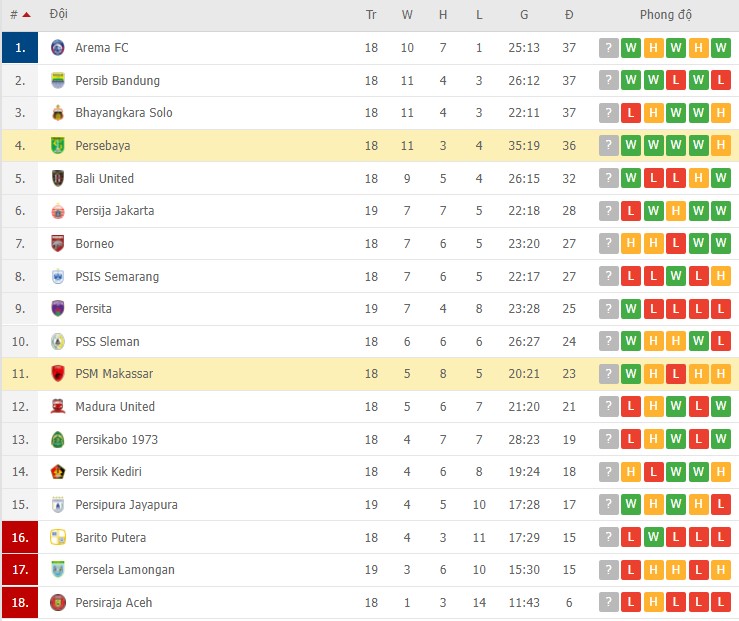
Task: Click the Barito Putera club icon
Action: tap(57, 538)
